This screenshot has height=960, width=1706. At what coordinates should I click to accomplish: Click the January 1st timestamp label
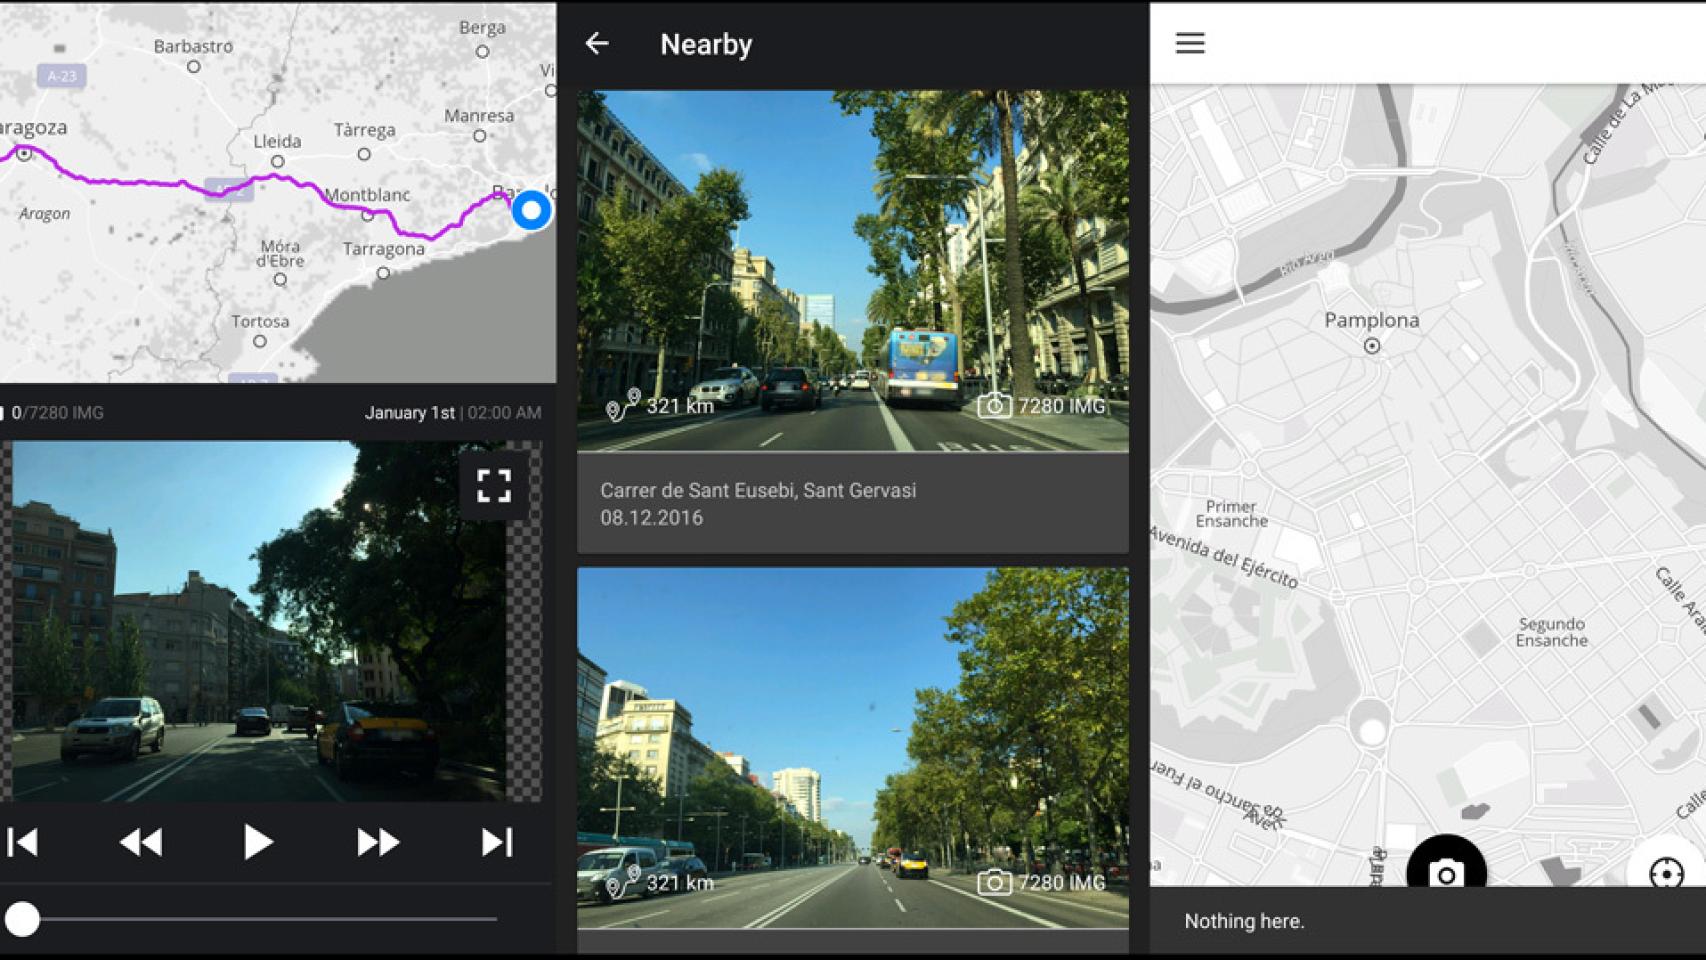(x=410, y=412)
